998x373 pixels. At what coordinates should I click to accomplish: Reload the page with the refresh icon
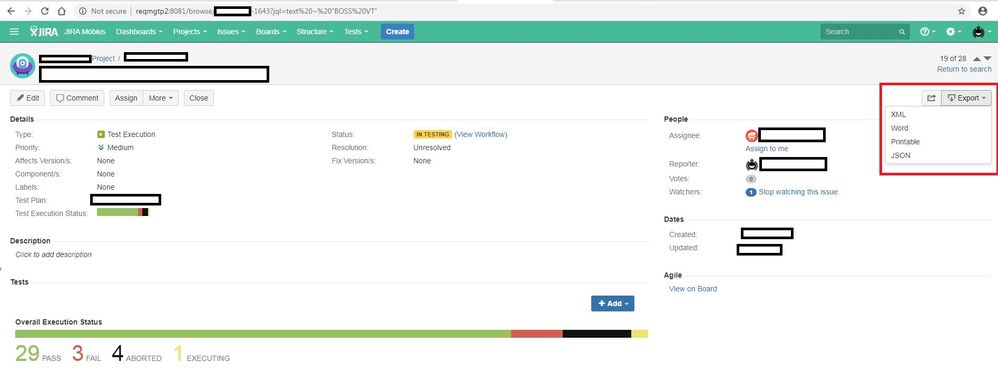point(45,11)
